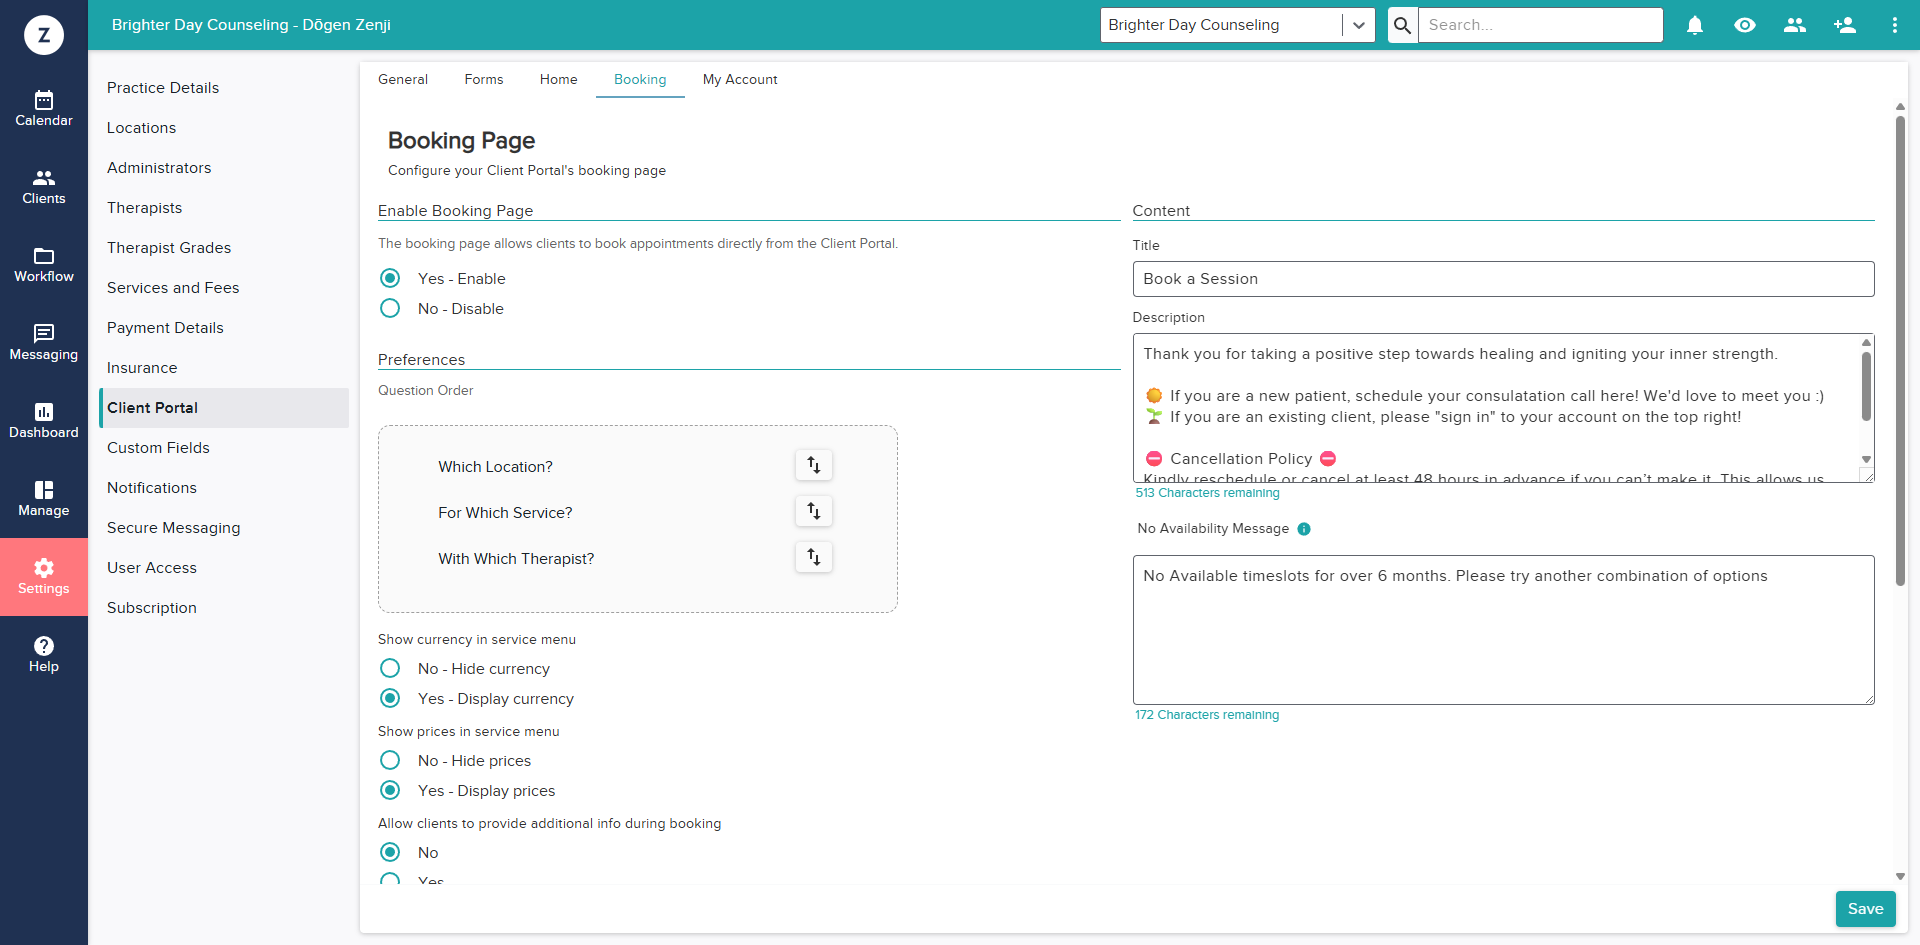Open the Help section in sidebar
This screenshot has width=1920, height=945.
44,654
